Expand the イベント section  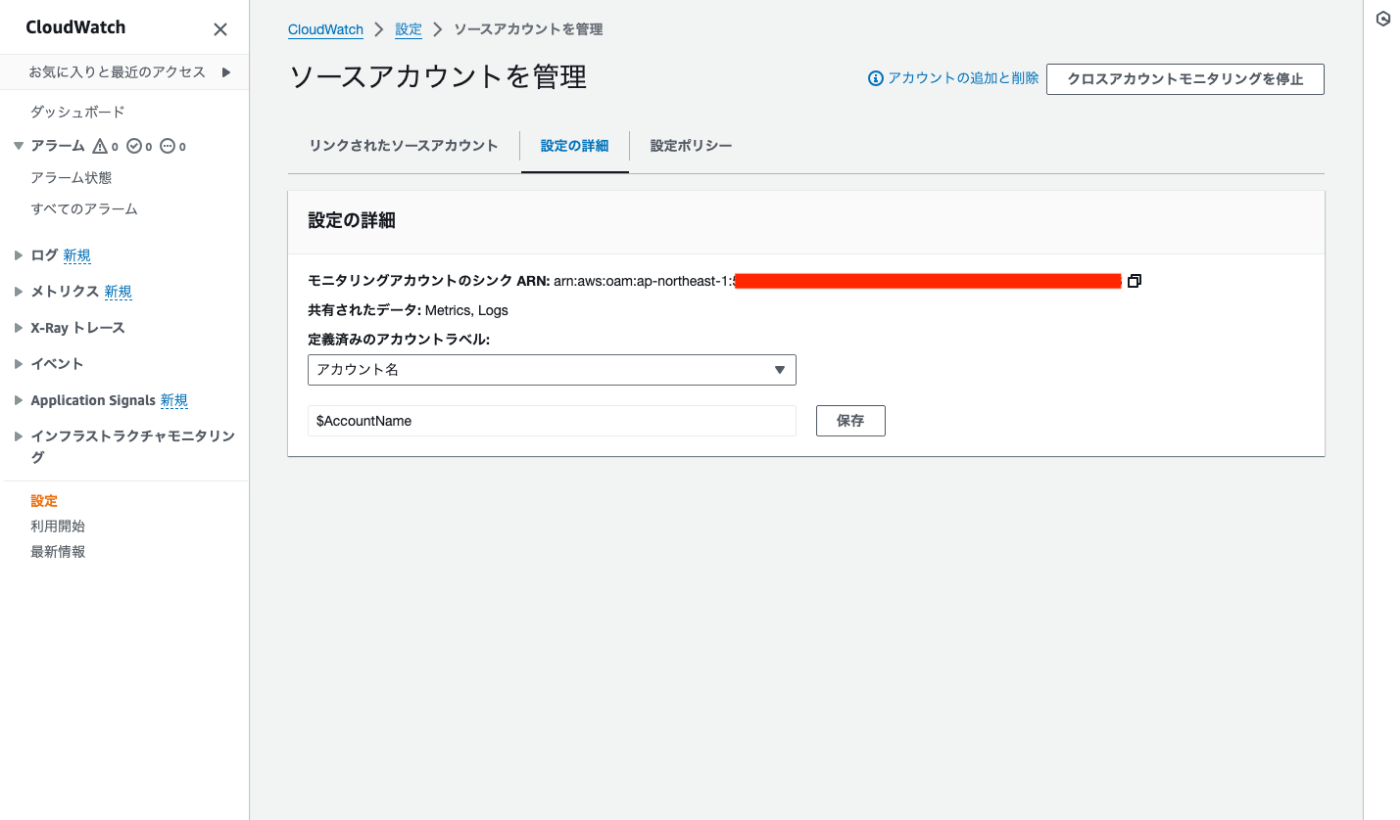coord(18,363)
